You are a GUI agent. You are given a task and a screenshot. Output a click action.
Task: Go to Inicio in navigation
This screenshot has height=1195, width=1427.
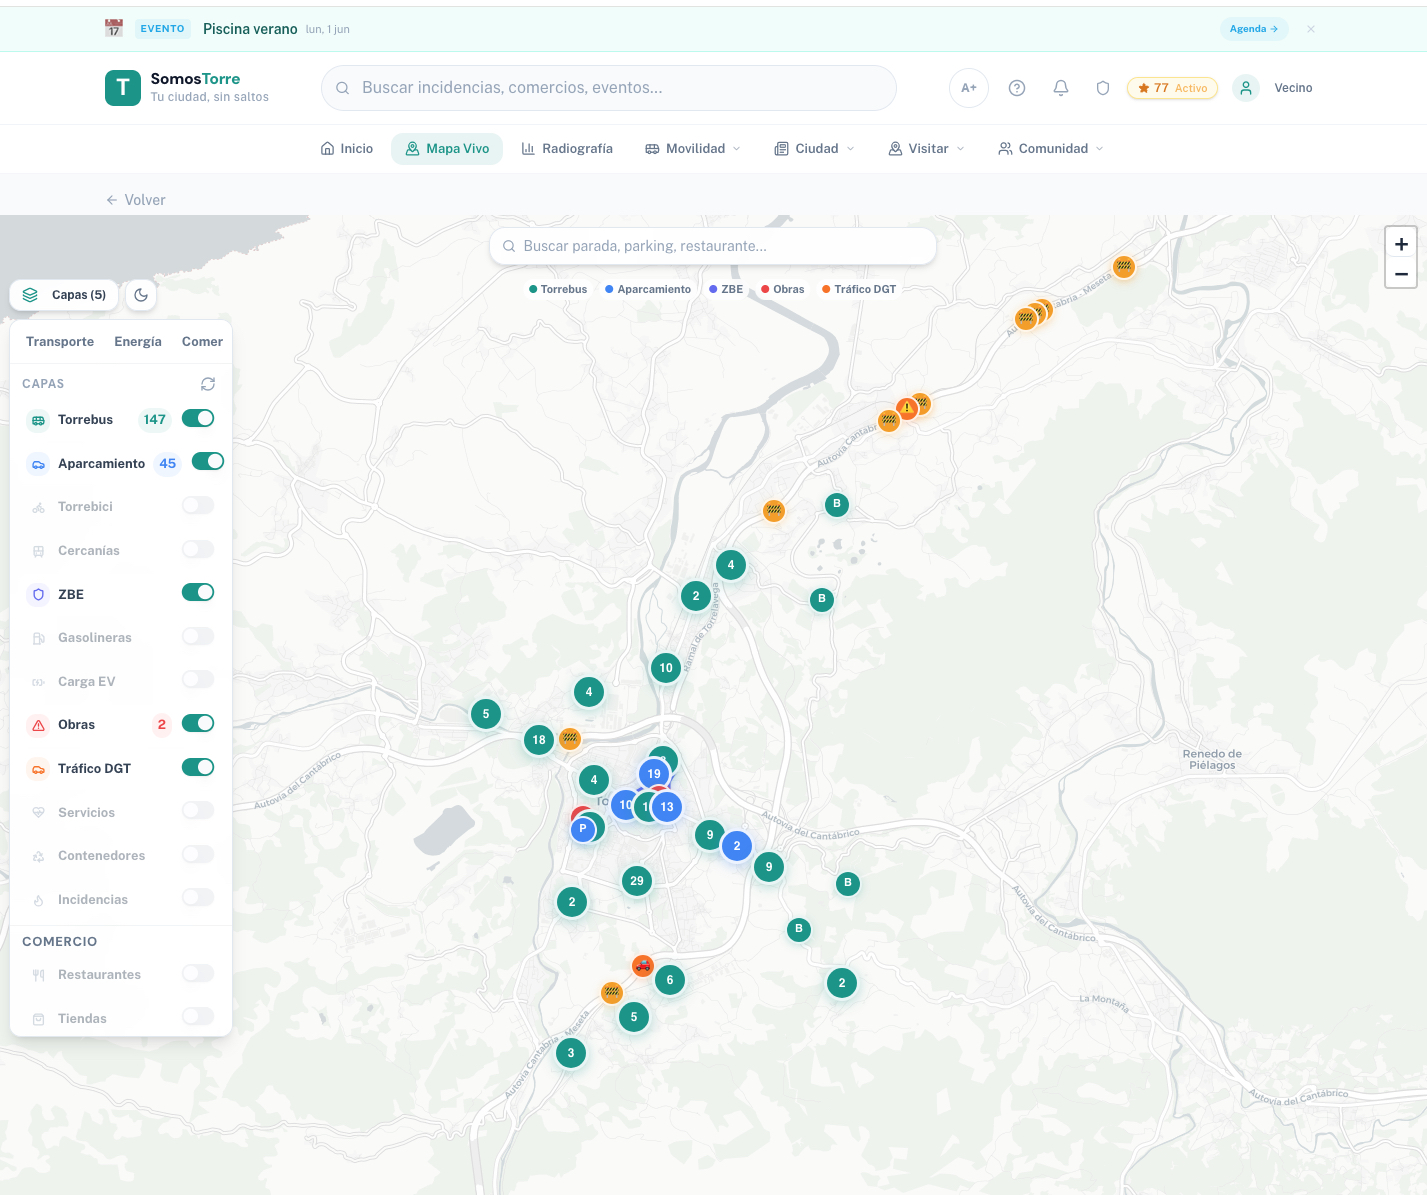tap(347, 149)
